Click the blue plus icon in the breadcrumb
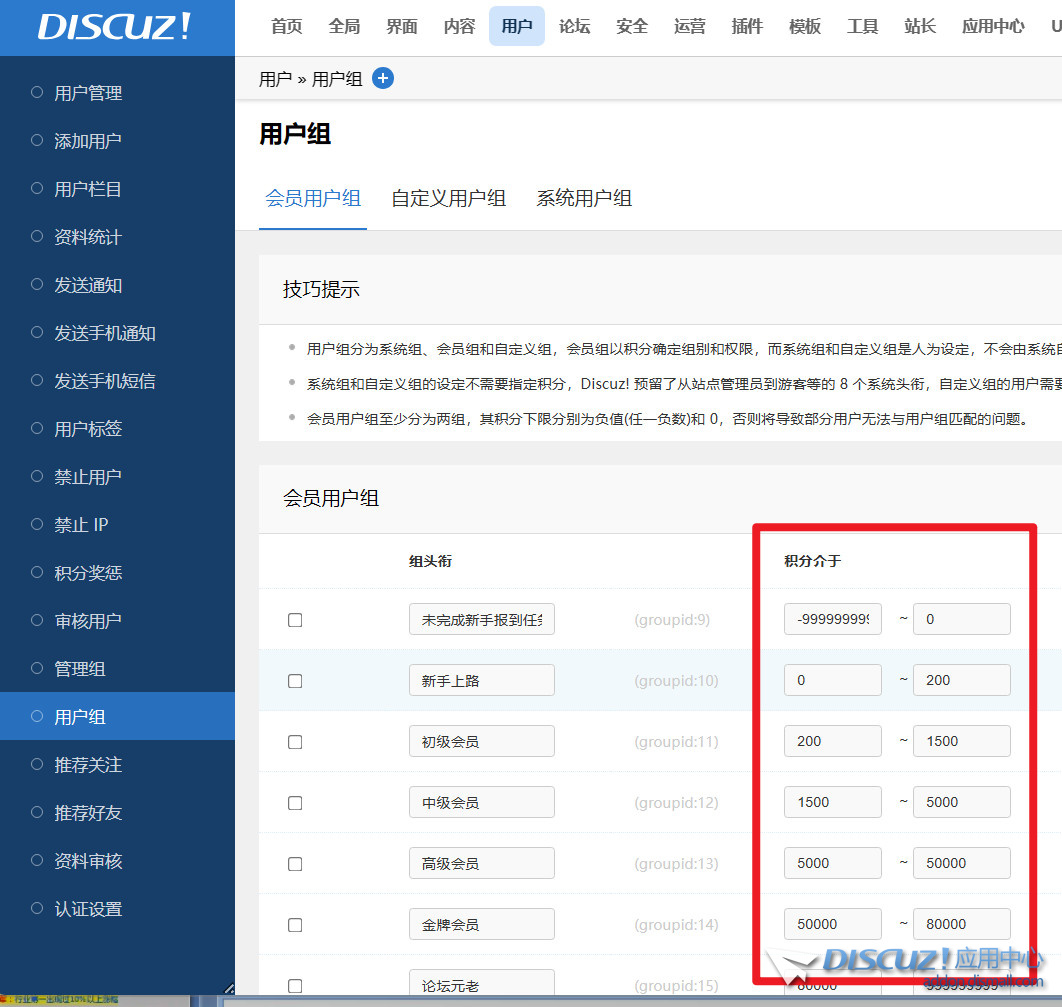Viewport: 1062px width, 1007px height. tap(383, 78)
